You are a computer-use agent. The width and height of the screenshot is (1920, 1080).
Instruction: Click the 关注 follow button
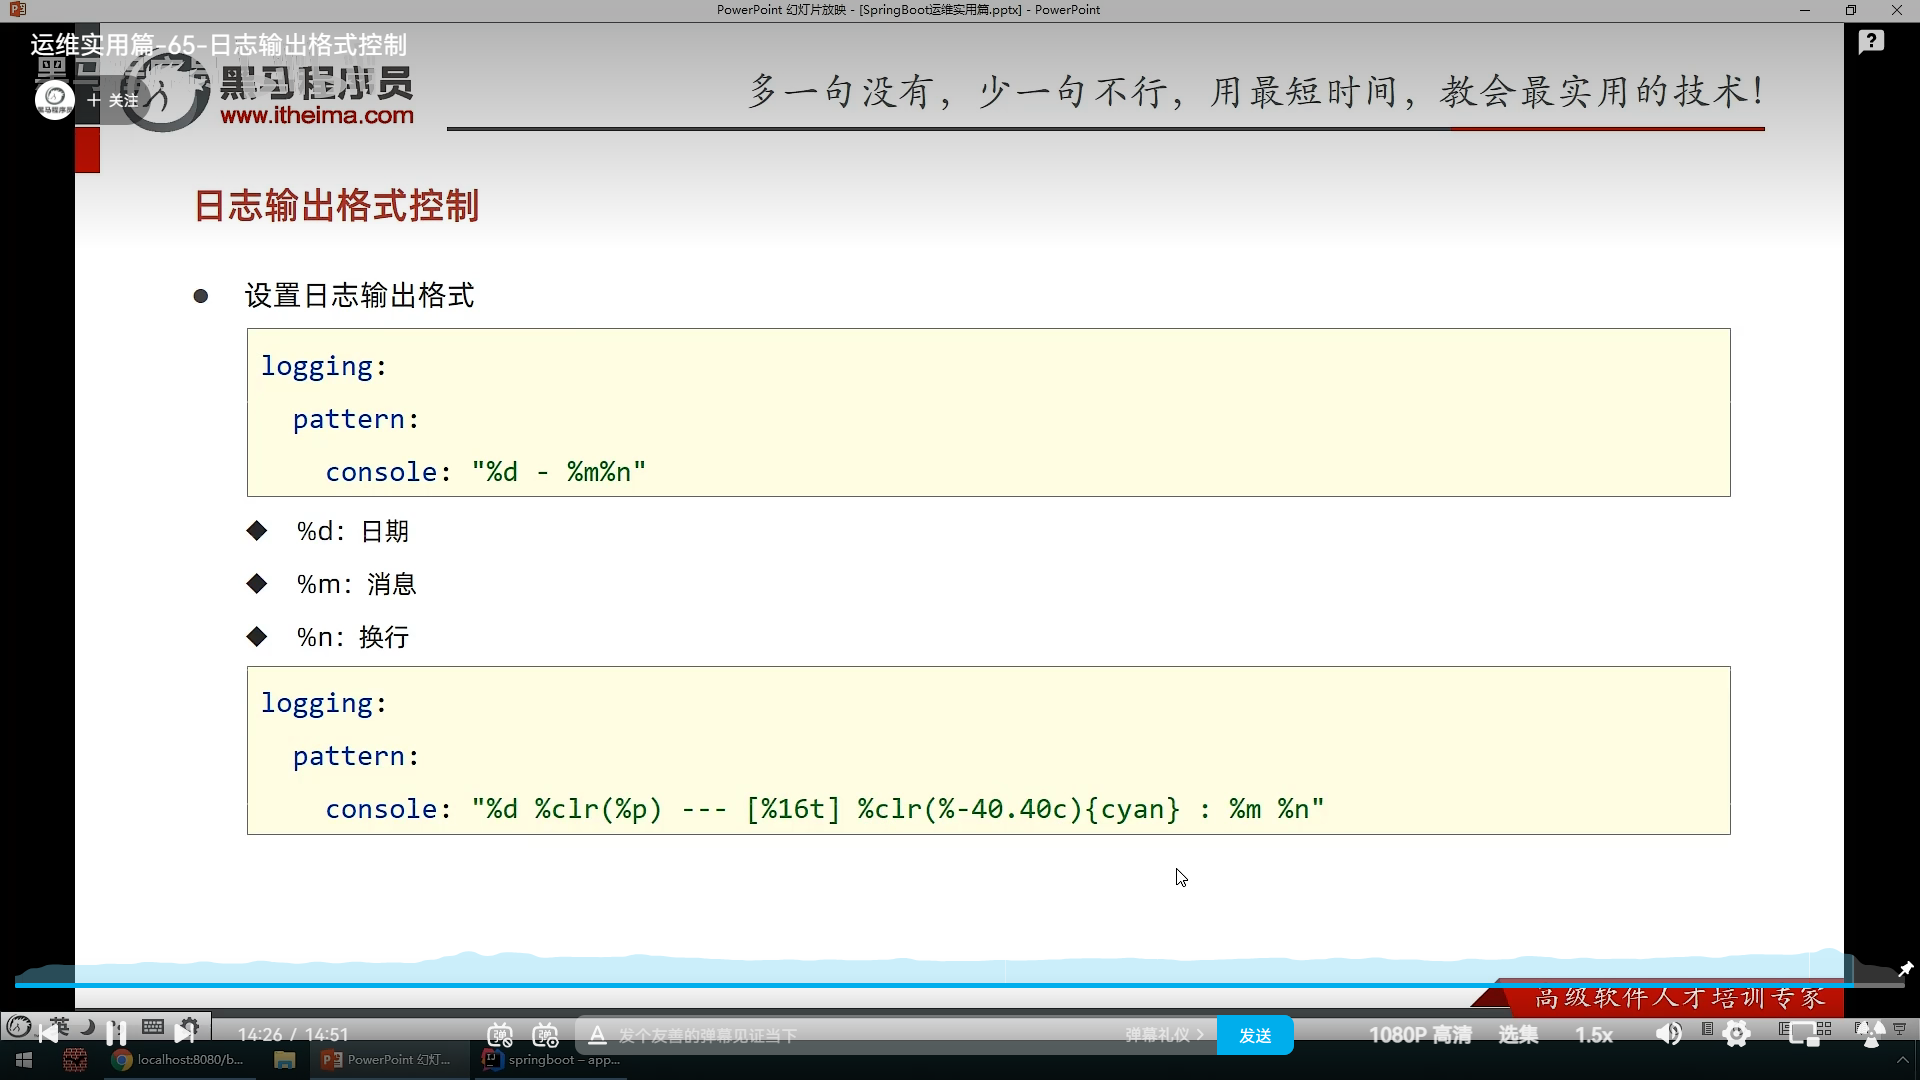pyautogui.click(x=114, y=100)
